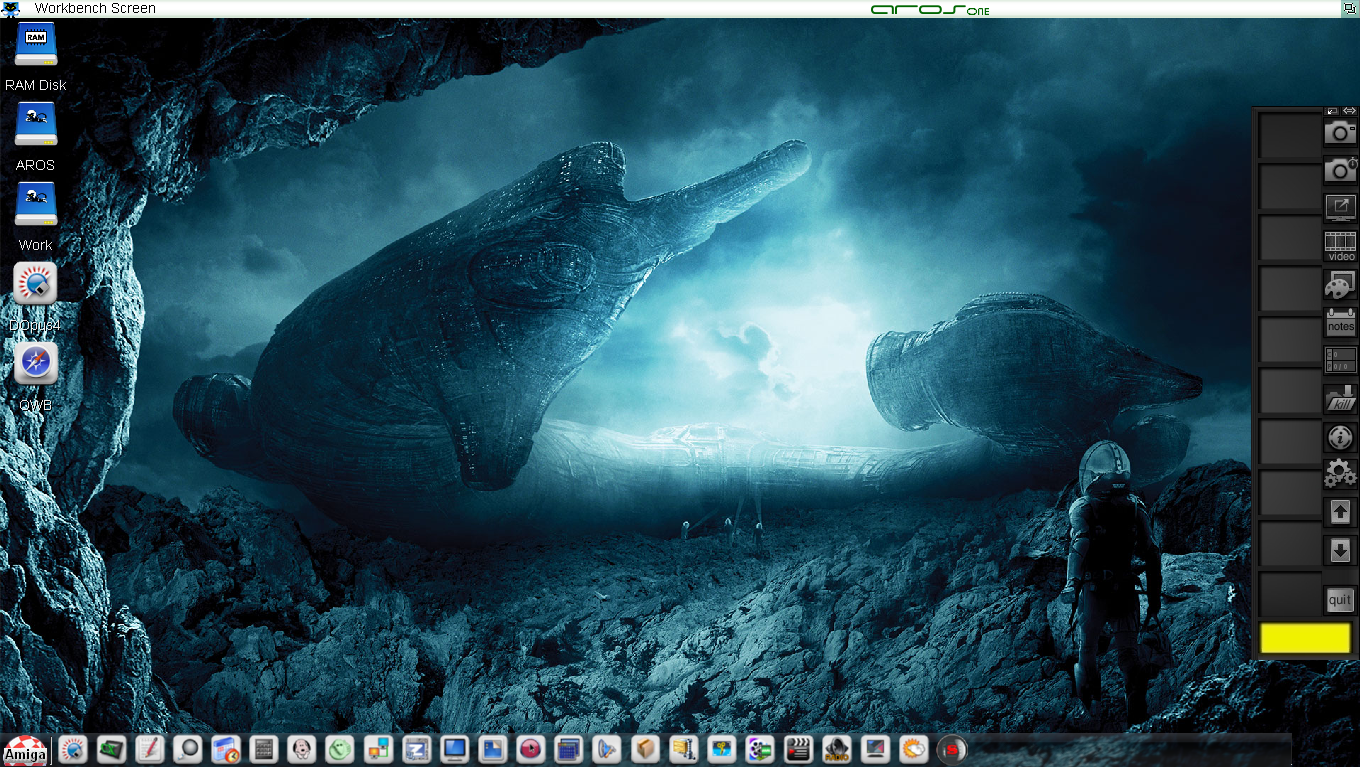Open the RAM Disk desktop icon

pyautogui.click(x=36, y=46)
